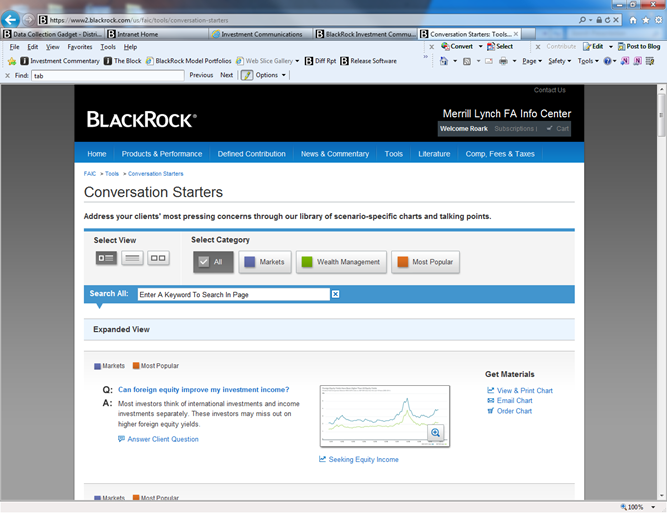
Task: Click the browser home icon in title bar
Action: pyautogui.click(x=633, y=20)
